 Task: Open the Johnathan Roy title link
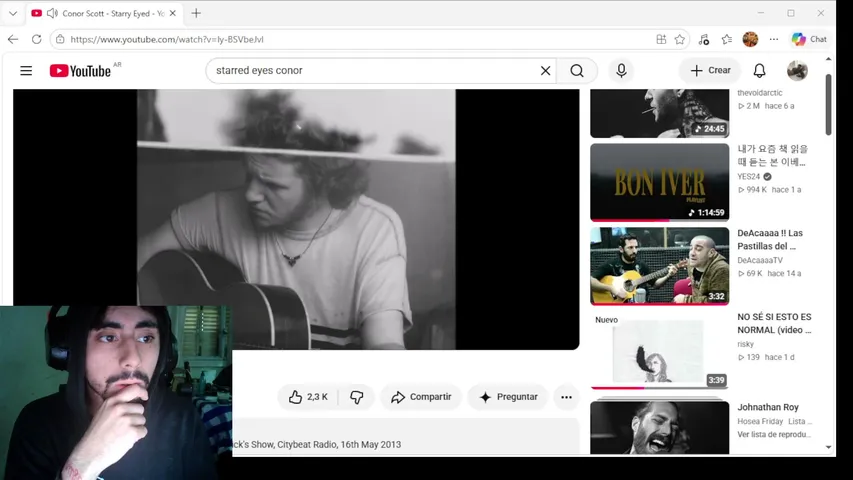point(768,407)
